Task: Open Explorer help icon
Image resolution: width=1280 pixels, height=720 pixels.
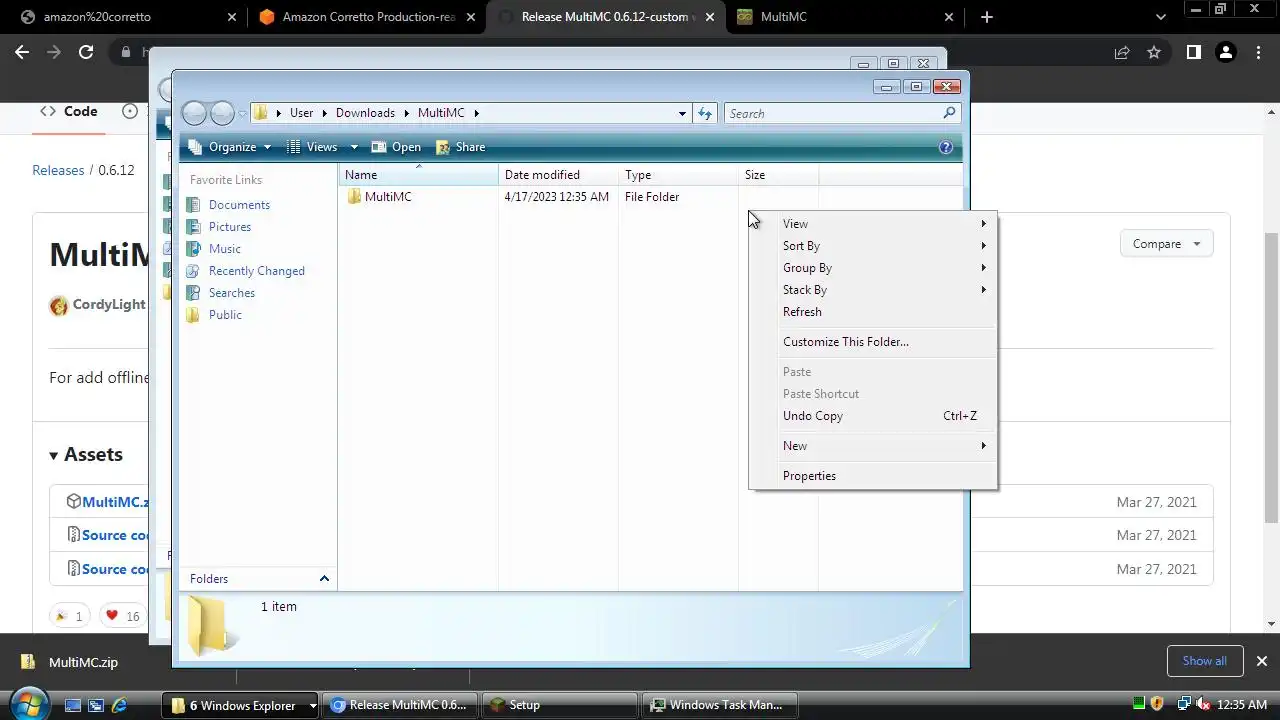Action: pyautogui.click(x=946, y=147)
